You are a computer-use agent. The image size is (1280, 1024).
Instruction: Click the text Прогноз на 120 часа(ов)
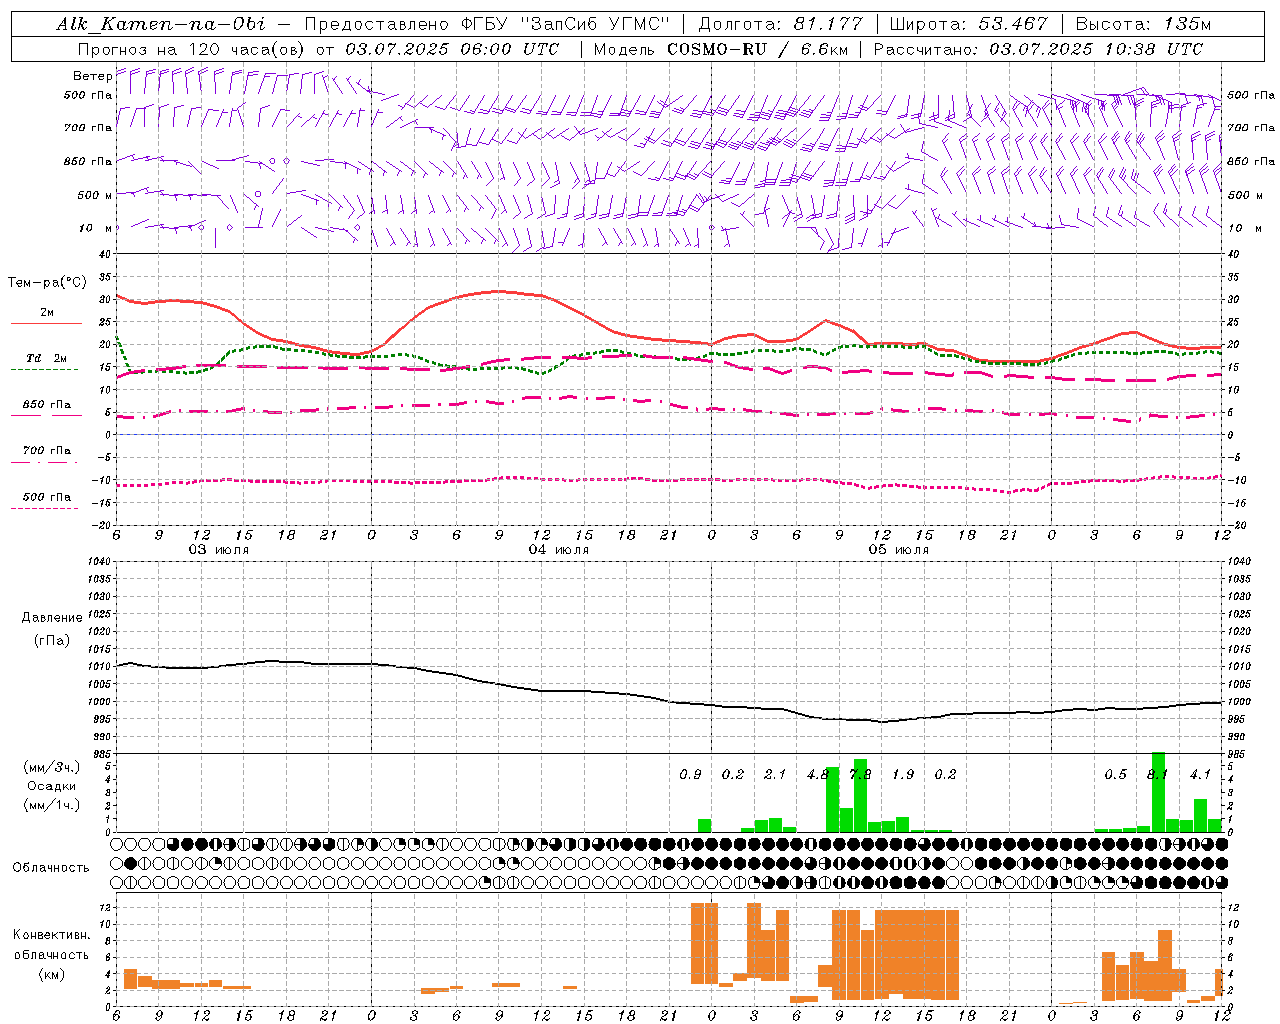pyautogui.click(x=192, y=49)
